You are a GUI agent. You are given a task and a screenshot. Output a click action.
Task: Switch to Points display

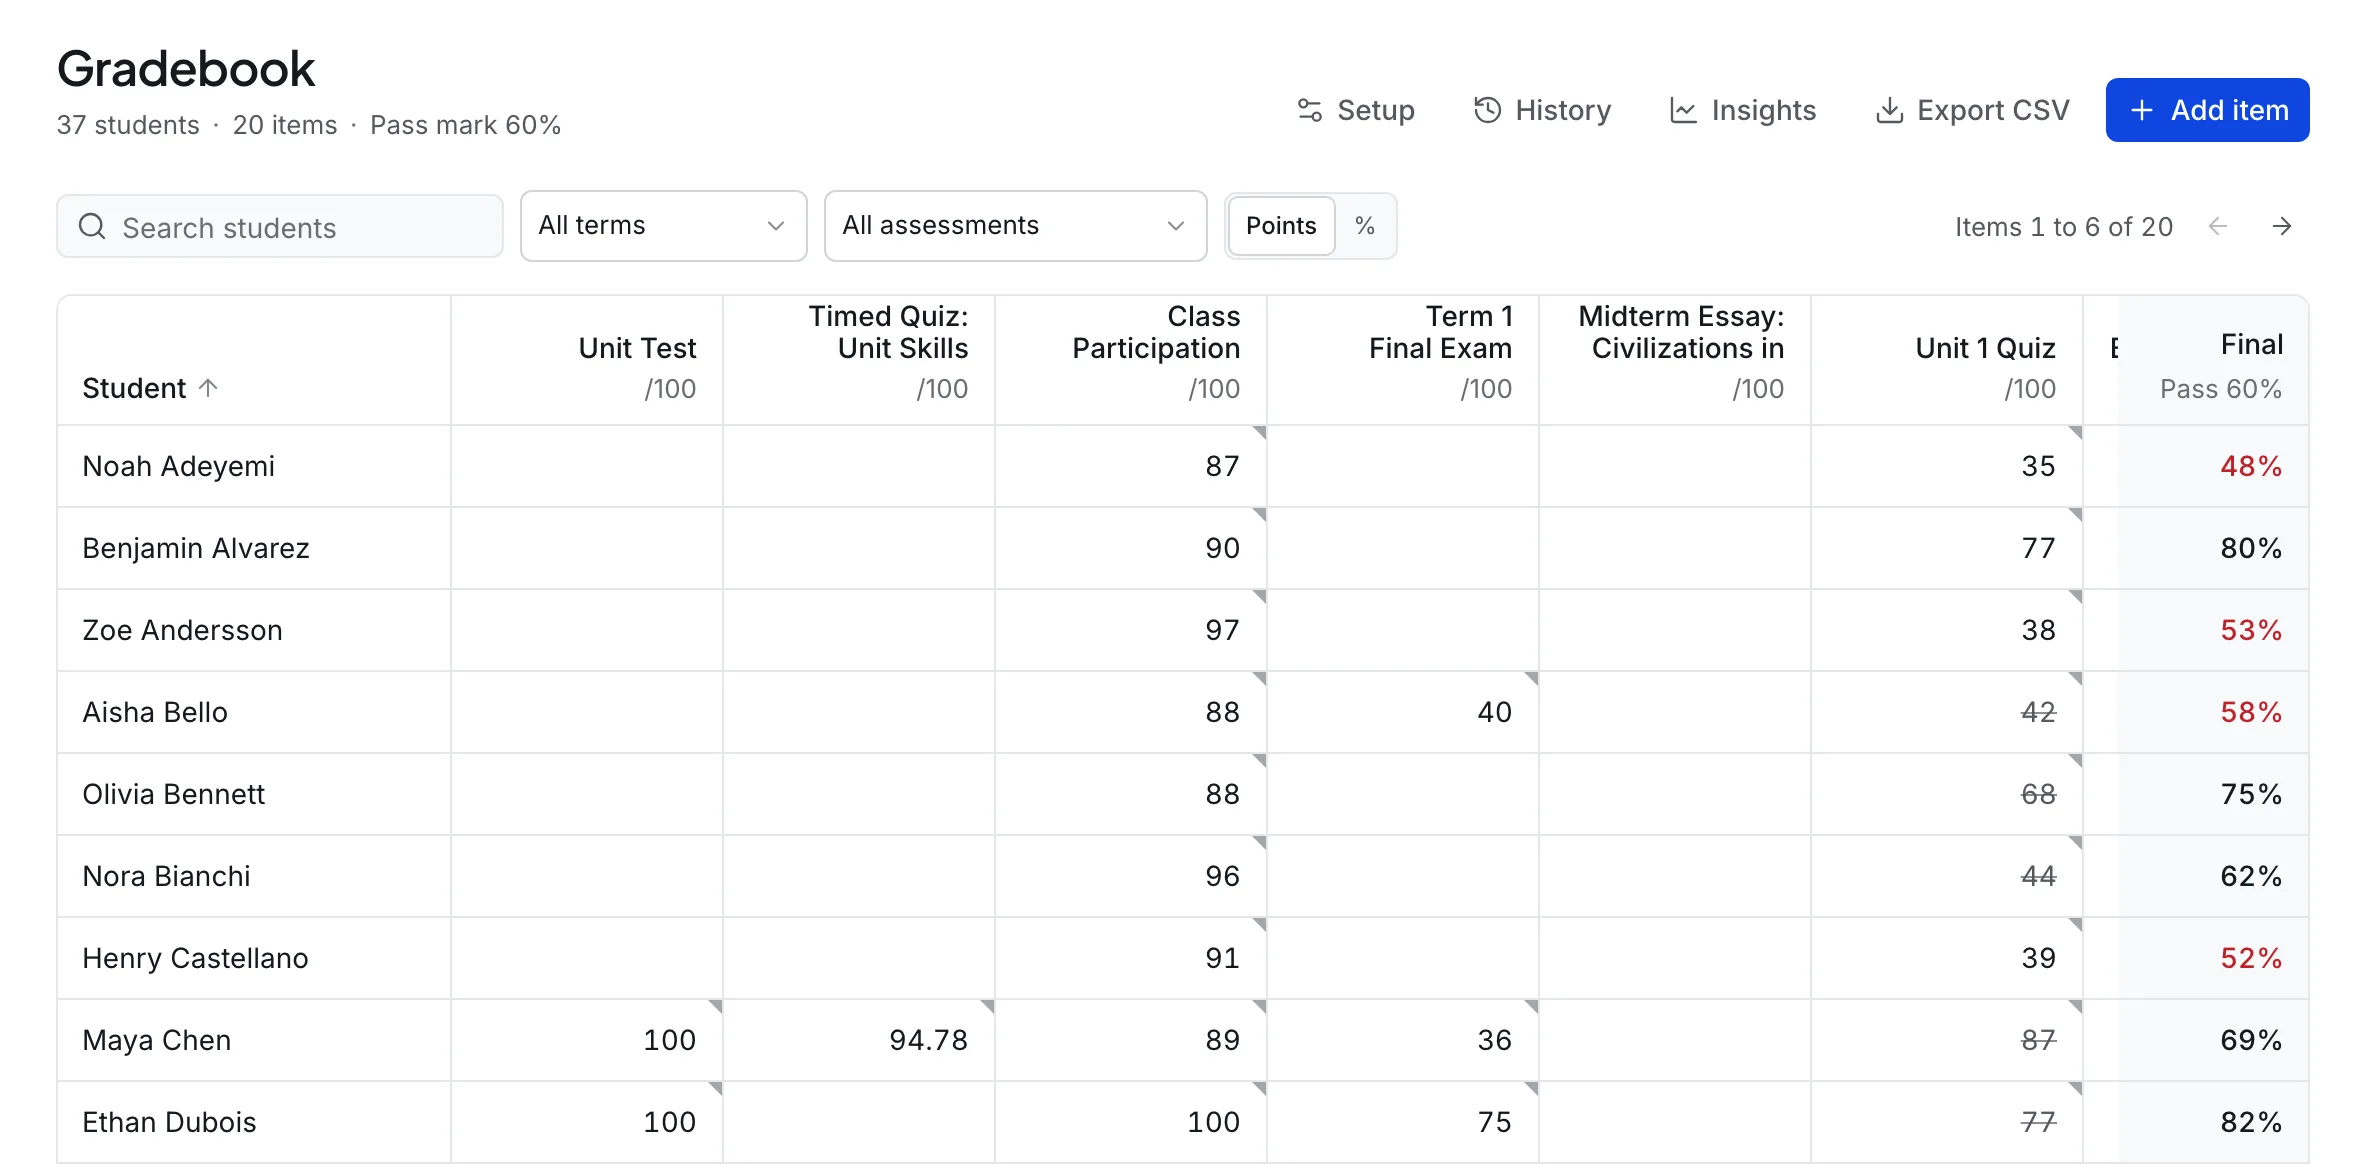(x=1281, y=226)
